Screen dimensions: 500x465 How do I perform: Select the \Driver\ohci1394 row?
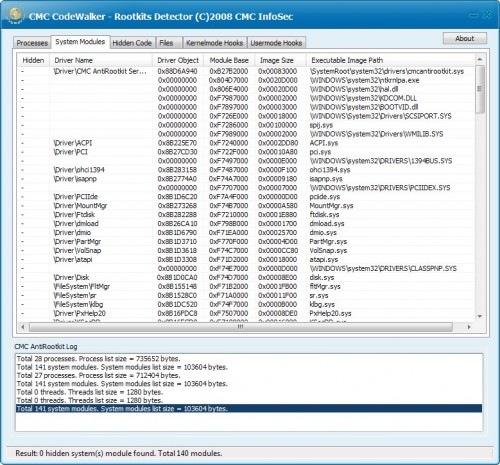point(246,170)
